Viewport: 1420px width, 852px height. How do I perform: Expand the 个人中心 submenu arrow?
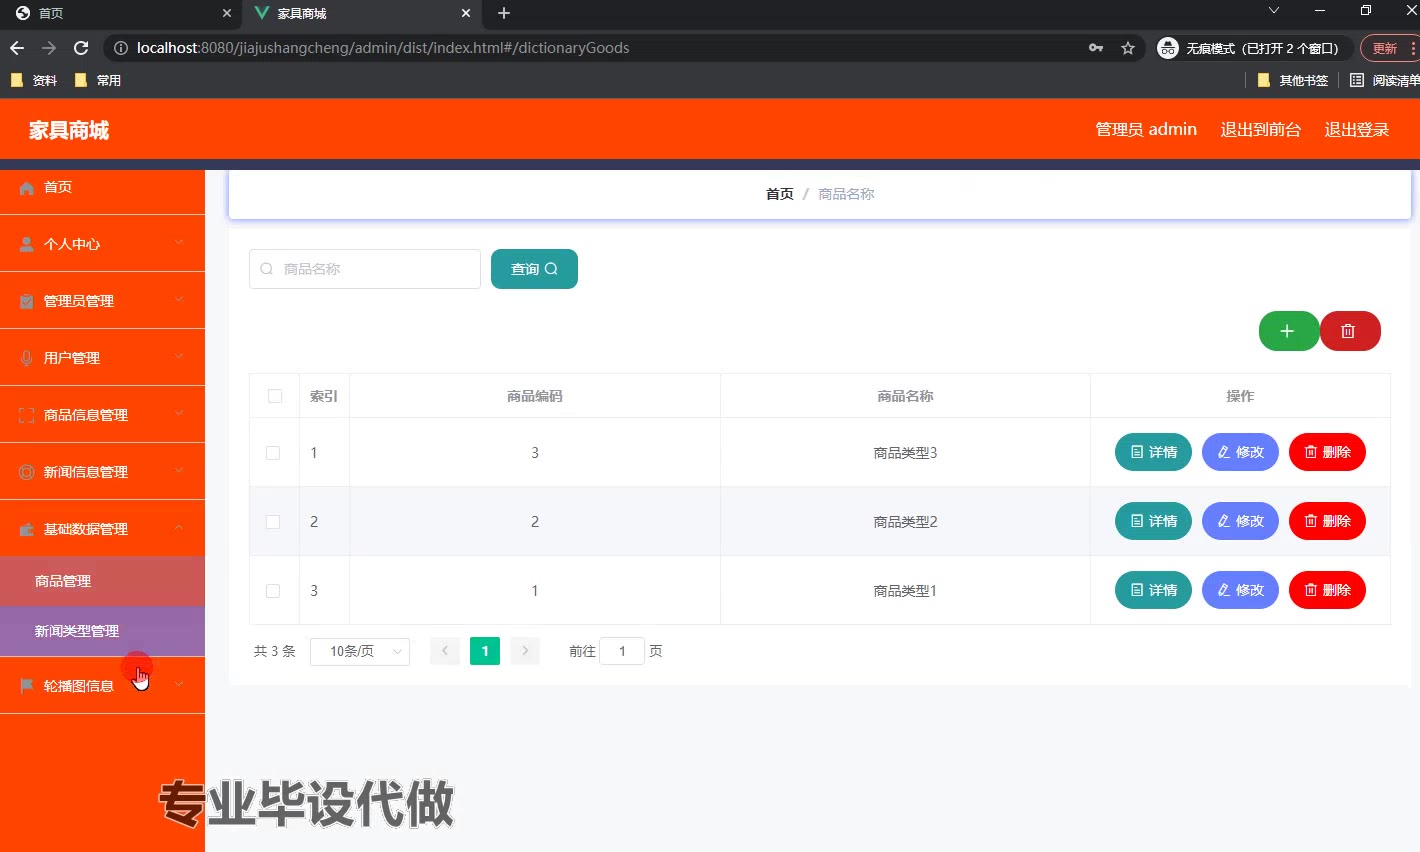(179, 243)
